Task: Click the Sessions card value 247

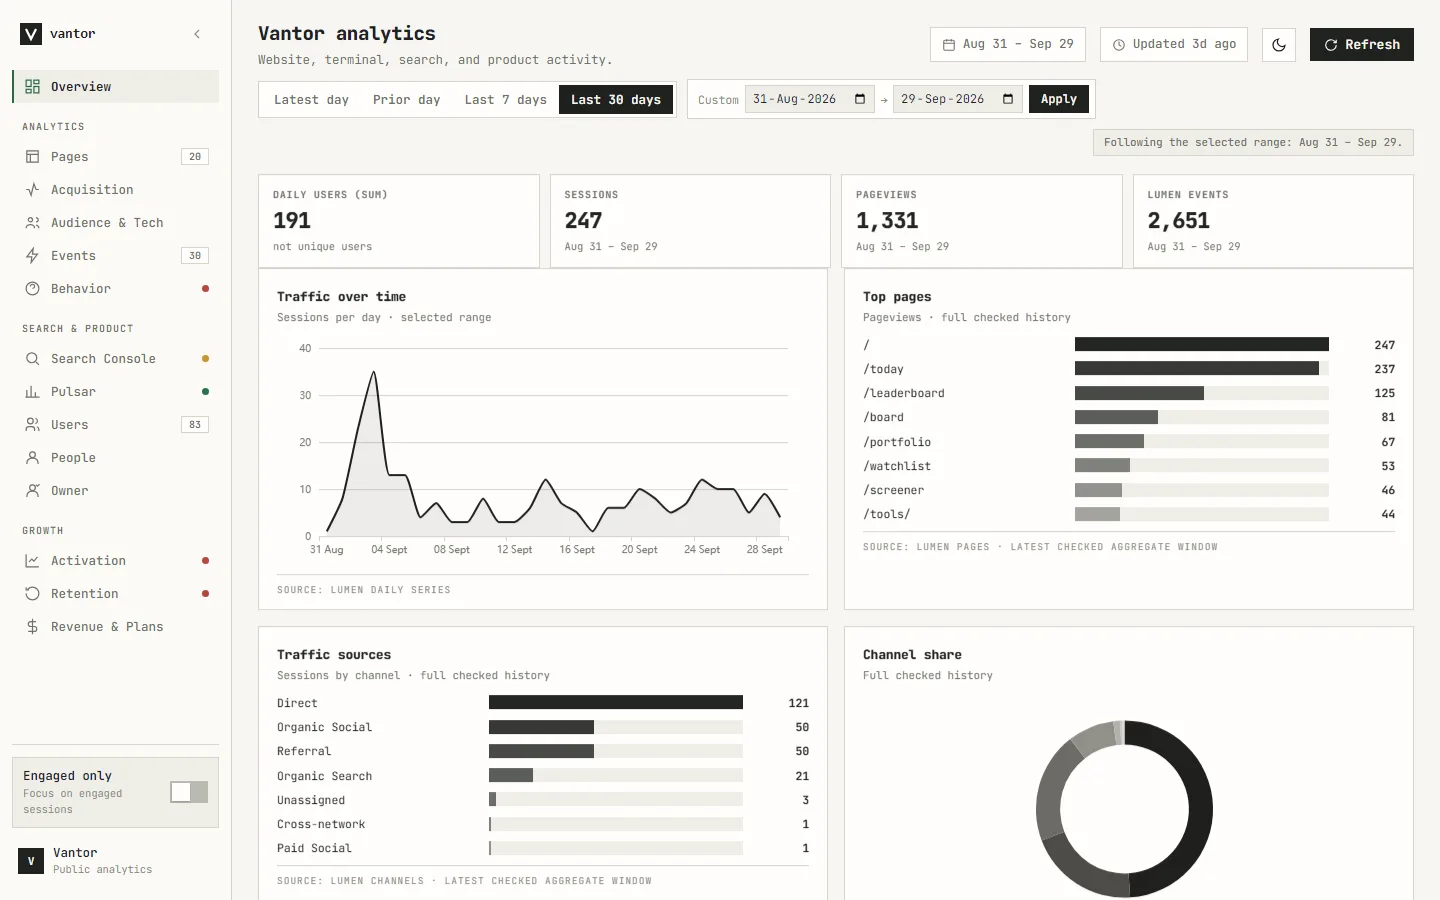Action: coord(584,221)
